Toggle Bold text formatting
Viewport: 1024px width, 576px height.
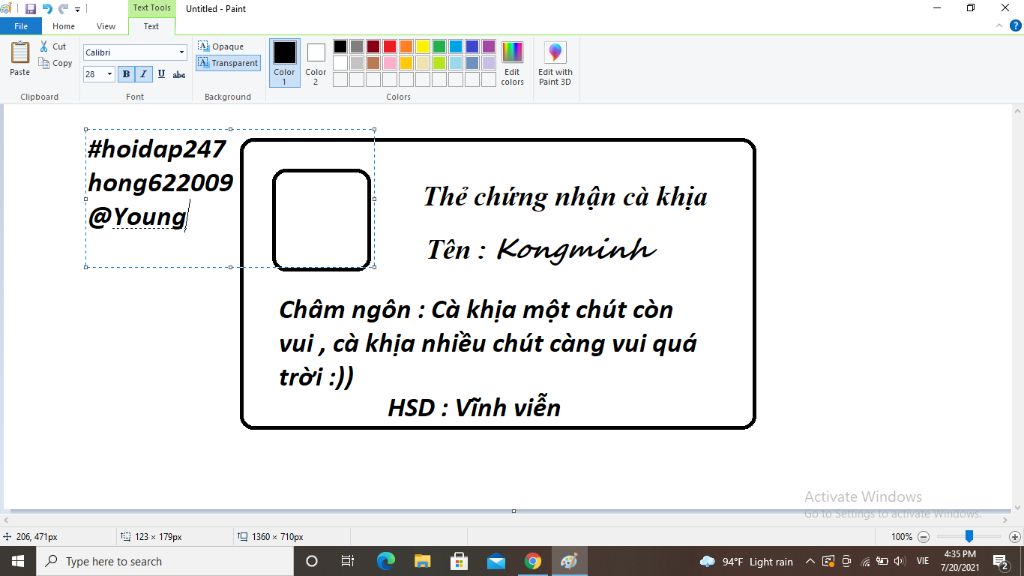(126, 74)
